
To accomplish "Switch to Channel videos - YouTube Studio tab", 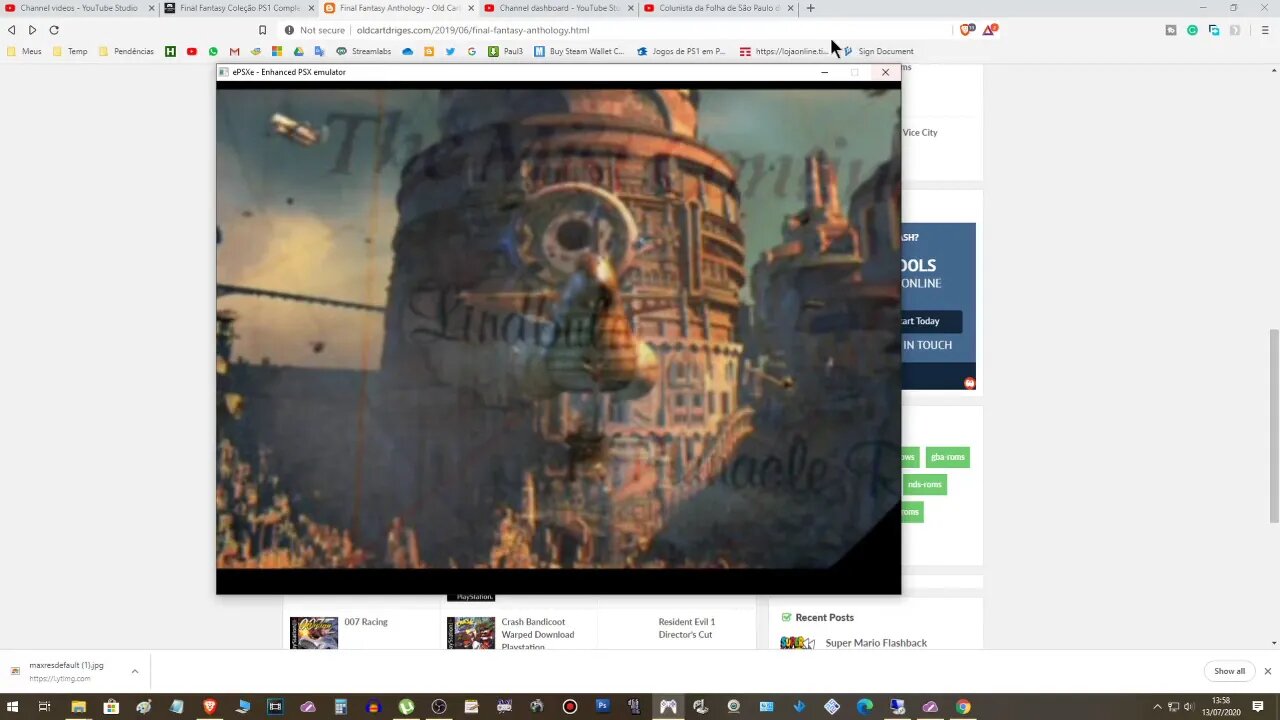I will click(78, 8).
